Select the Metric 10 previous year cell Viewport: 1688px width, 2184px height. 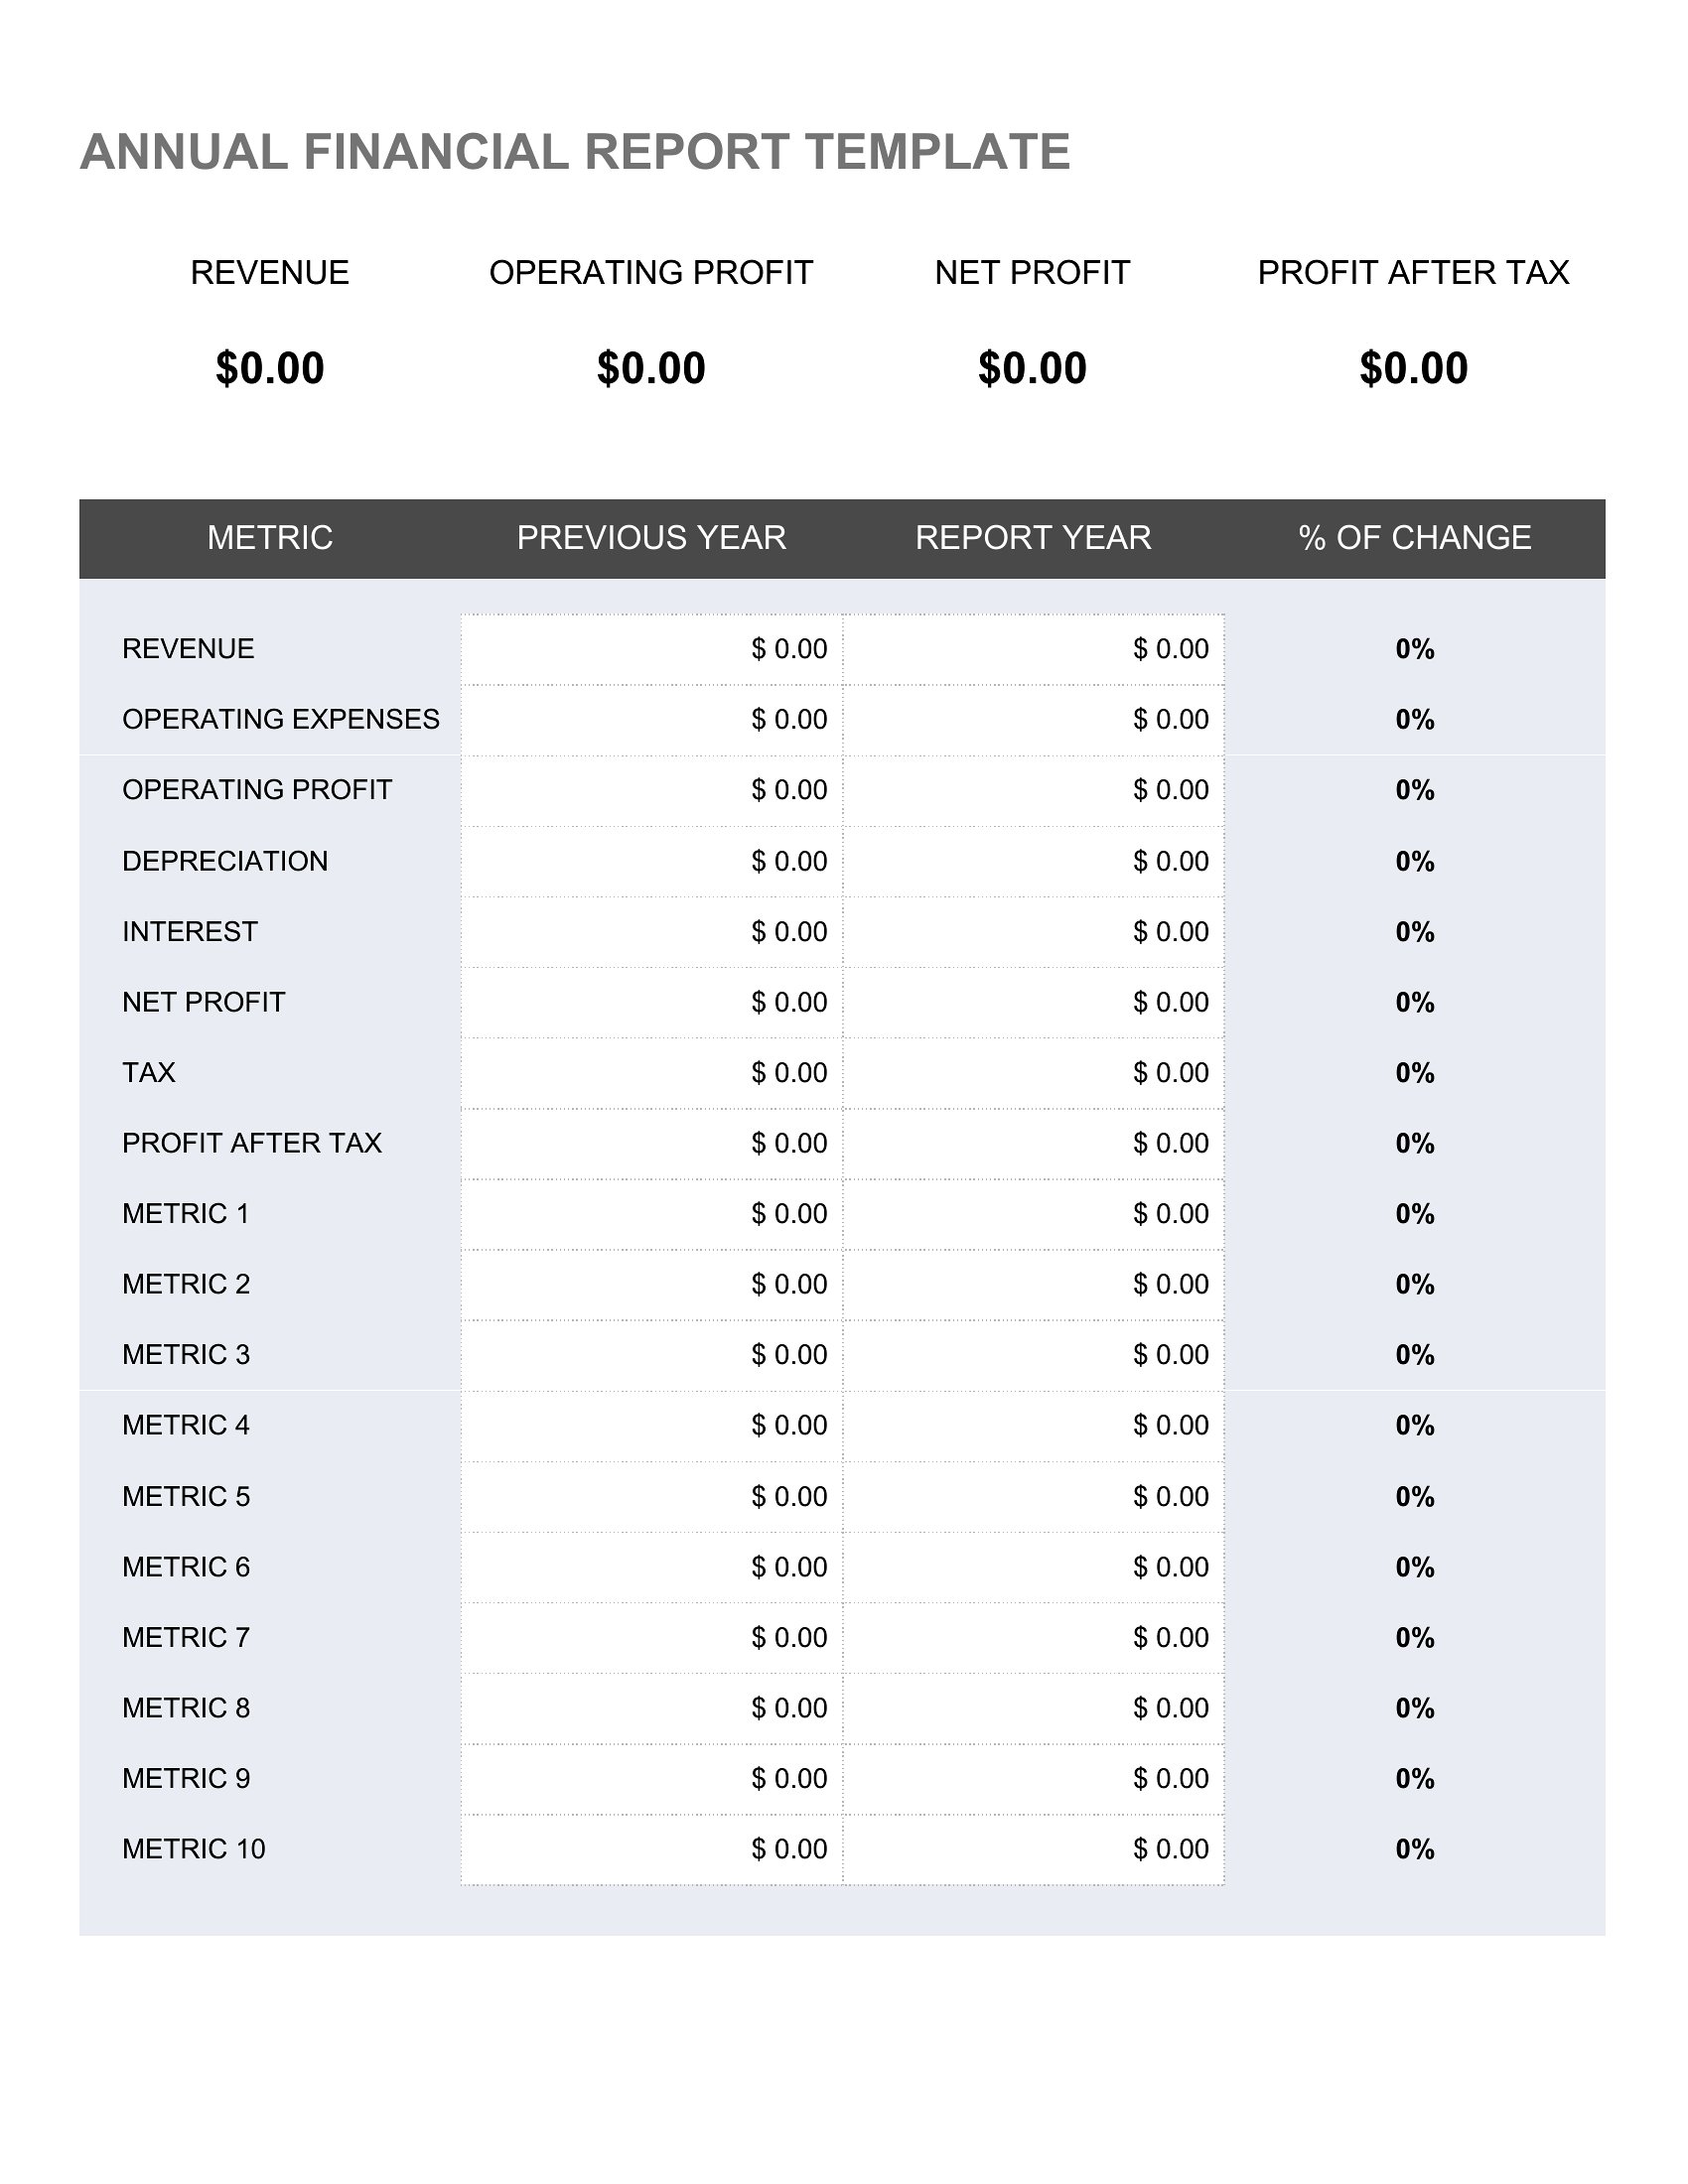point(651,1850)
